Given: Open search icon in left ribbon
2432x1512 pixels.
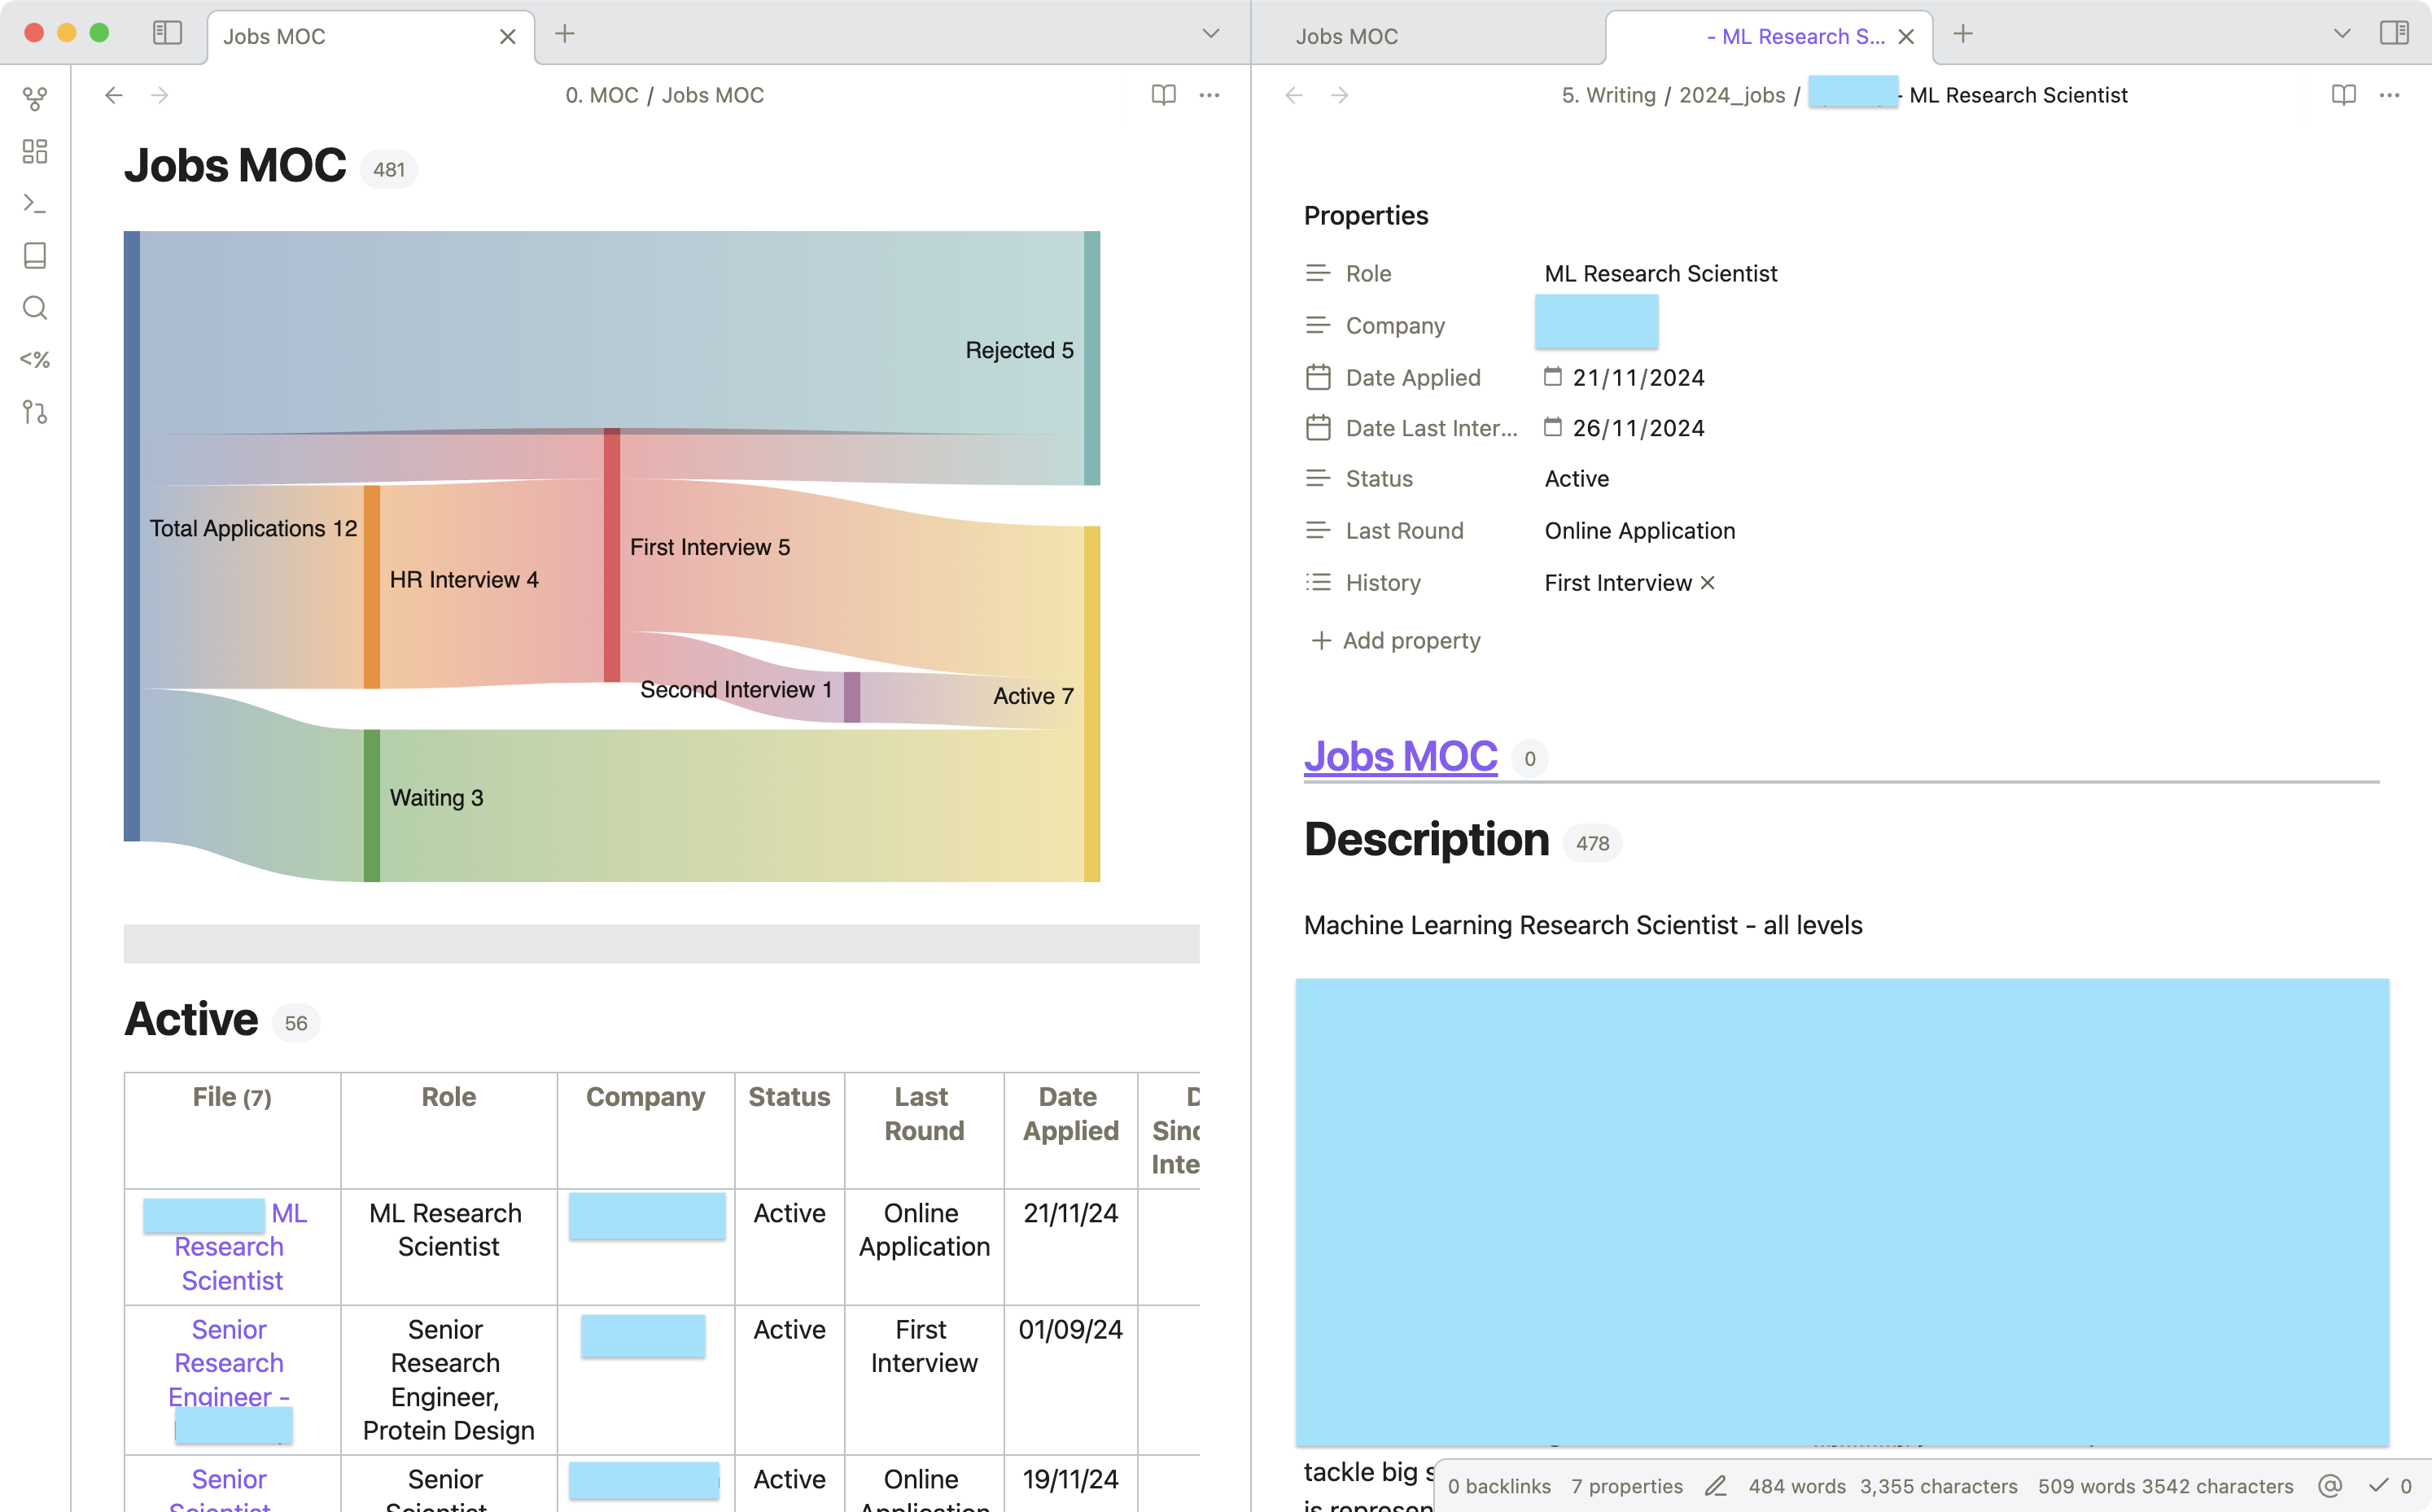Looking at the screenshot, I should [35, 307].
